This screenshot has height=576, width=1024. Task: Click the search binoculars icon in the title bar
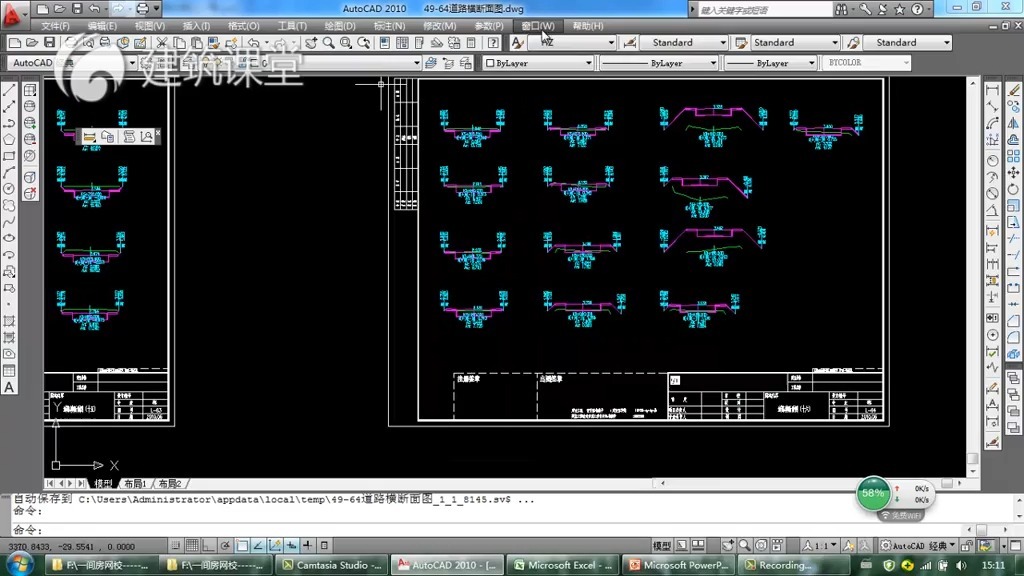pyautogui.click(x=841, y=9)
